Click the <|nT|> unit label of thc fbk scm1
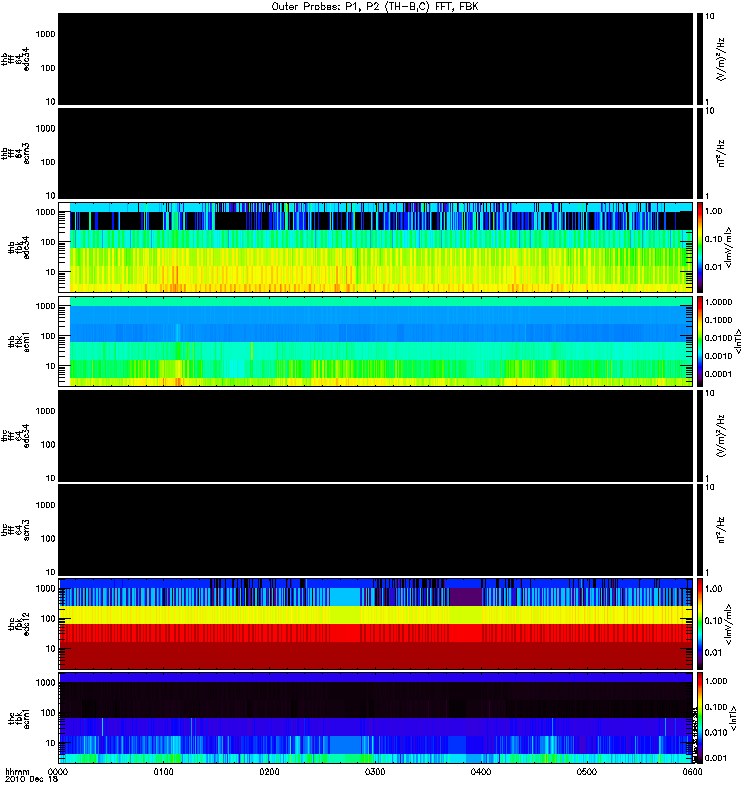Screen dimensions: 750x800 [x=734, y=718]
